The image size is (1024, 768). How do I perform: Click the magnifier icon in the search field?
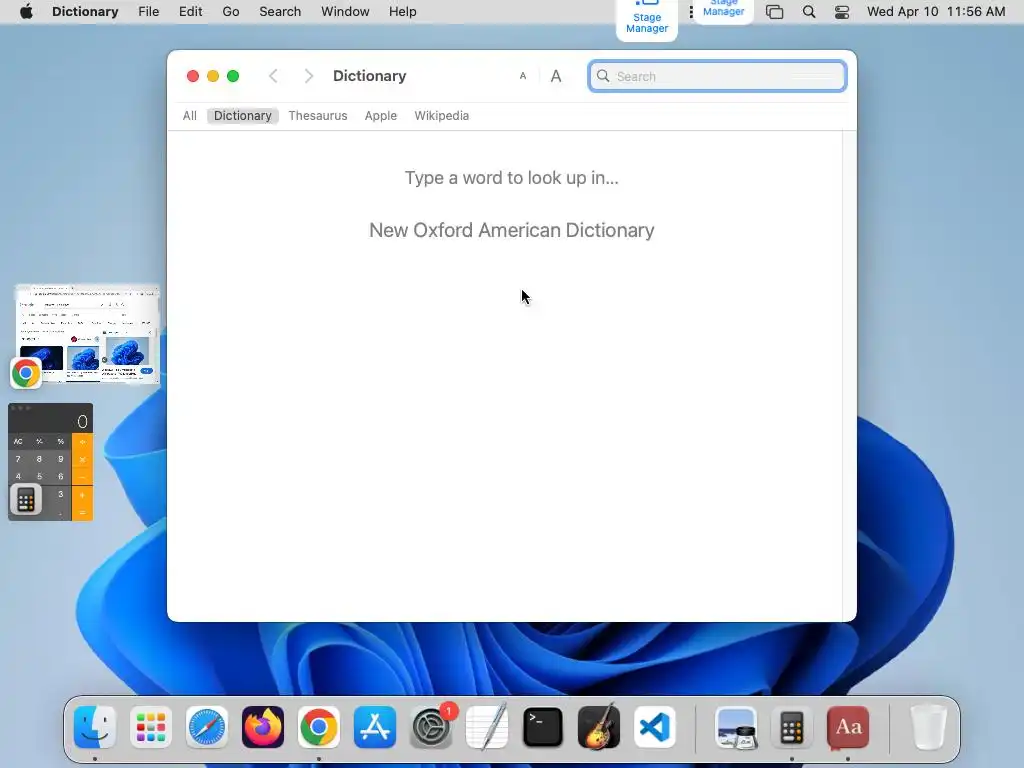[x=603, y=76]
